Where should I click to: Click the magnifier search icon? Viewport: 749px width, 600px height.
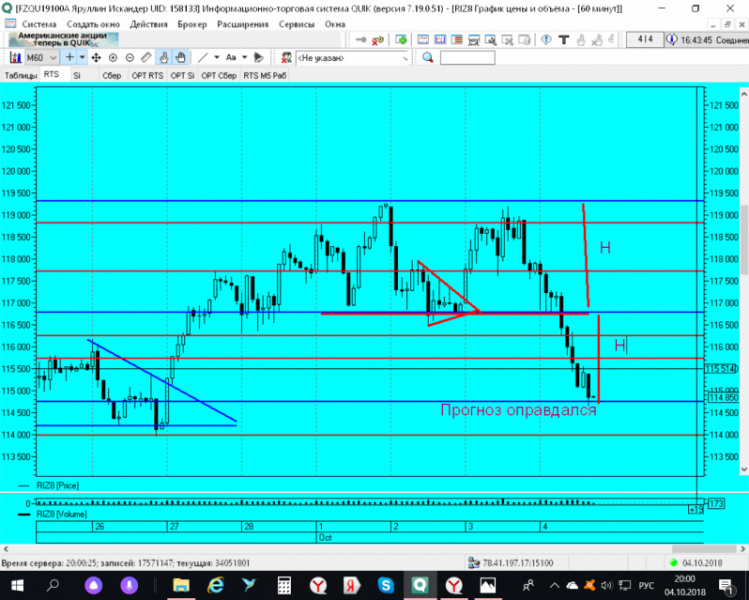coord(428,58)
